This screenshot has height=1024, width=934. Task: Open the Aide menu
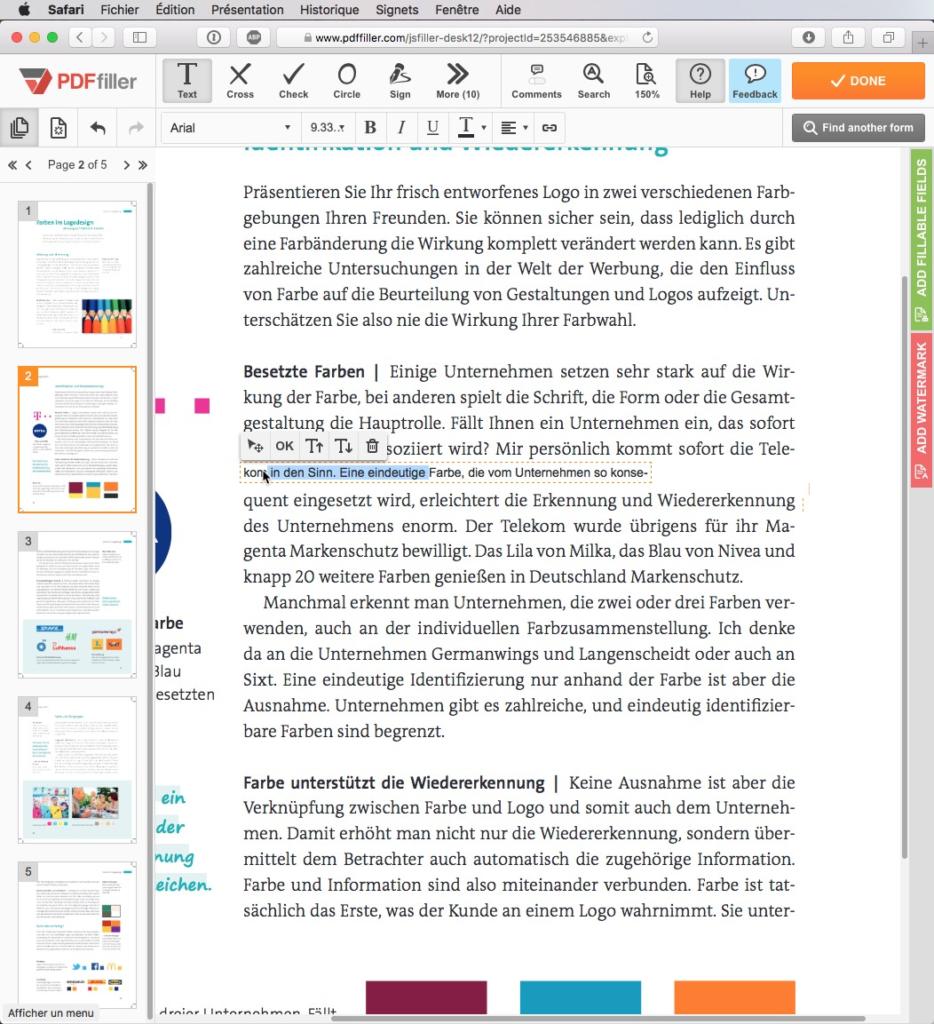[507, 10]
